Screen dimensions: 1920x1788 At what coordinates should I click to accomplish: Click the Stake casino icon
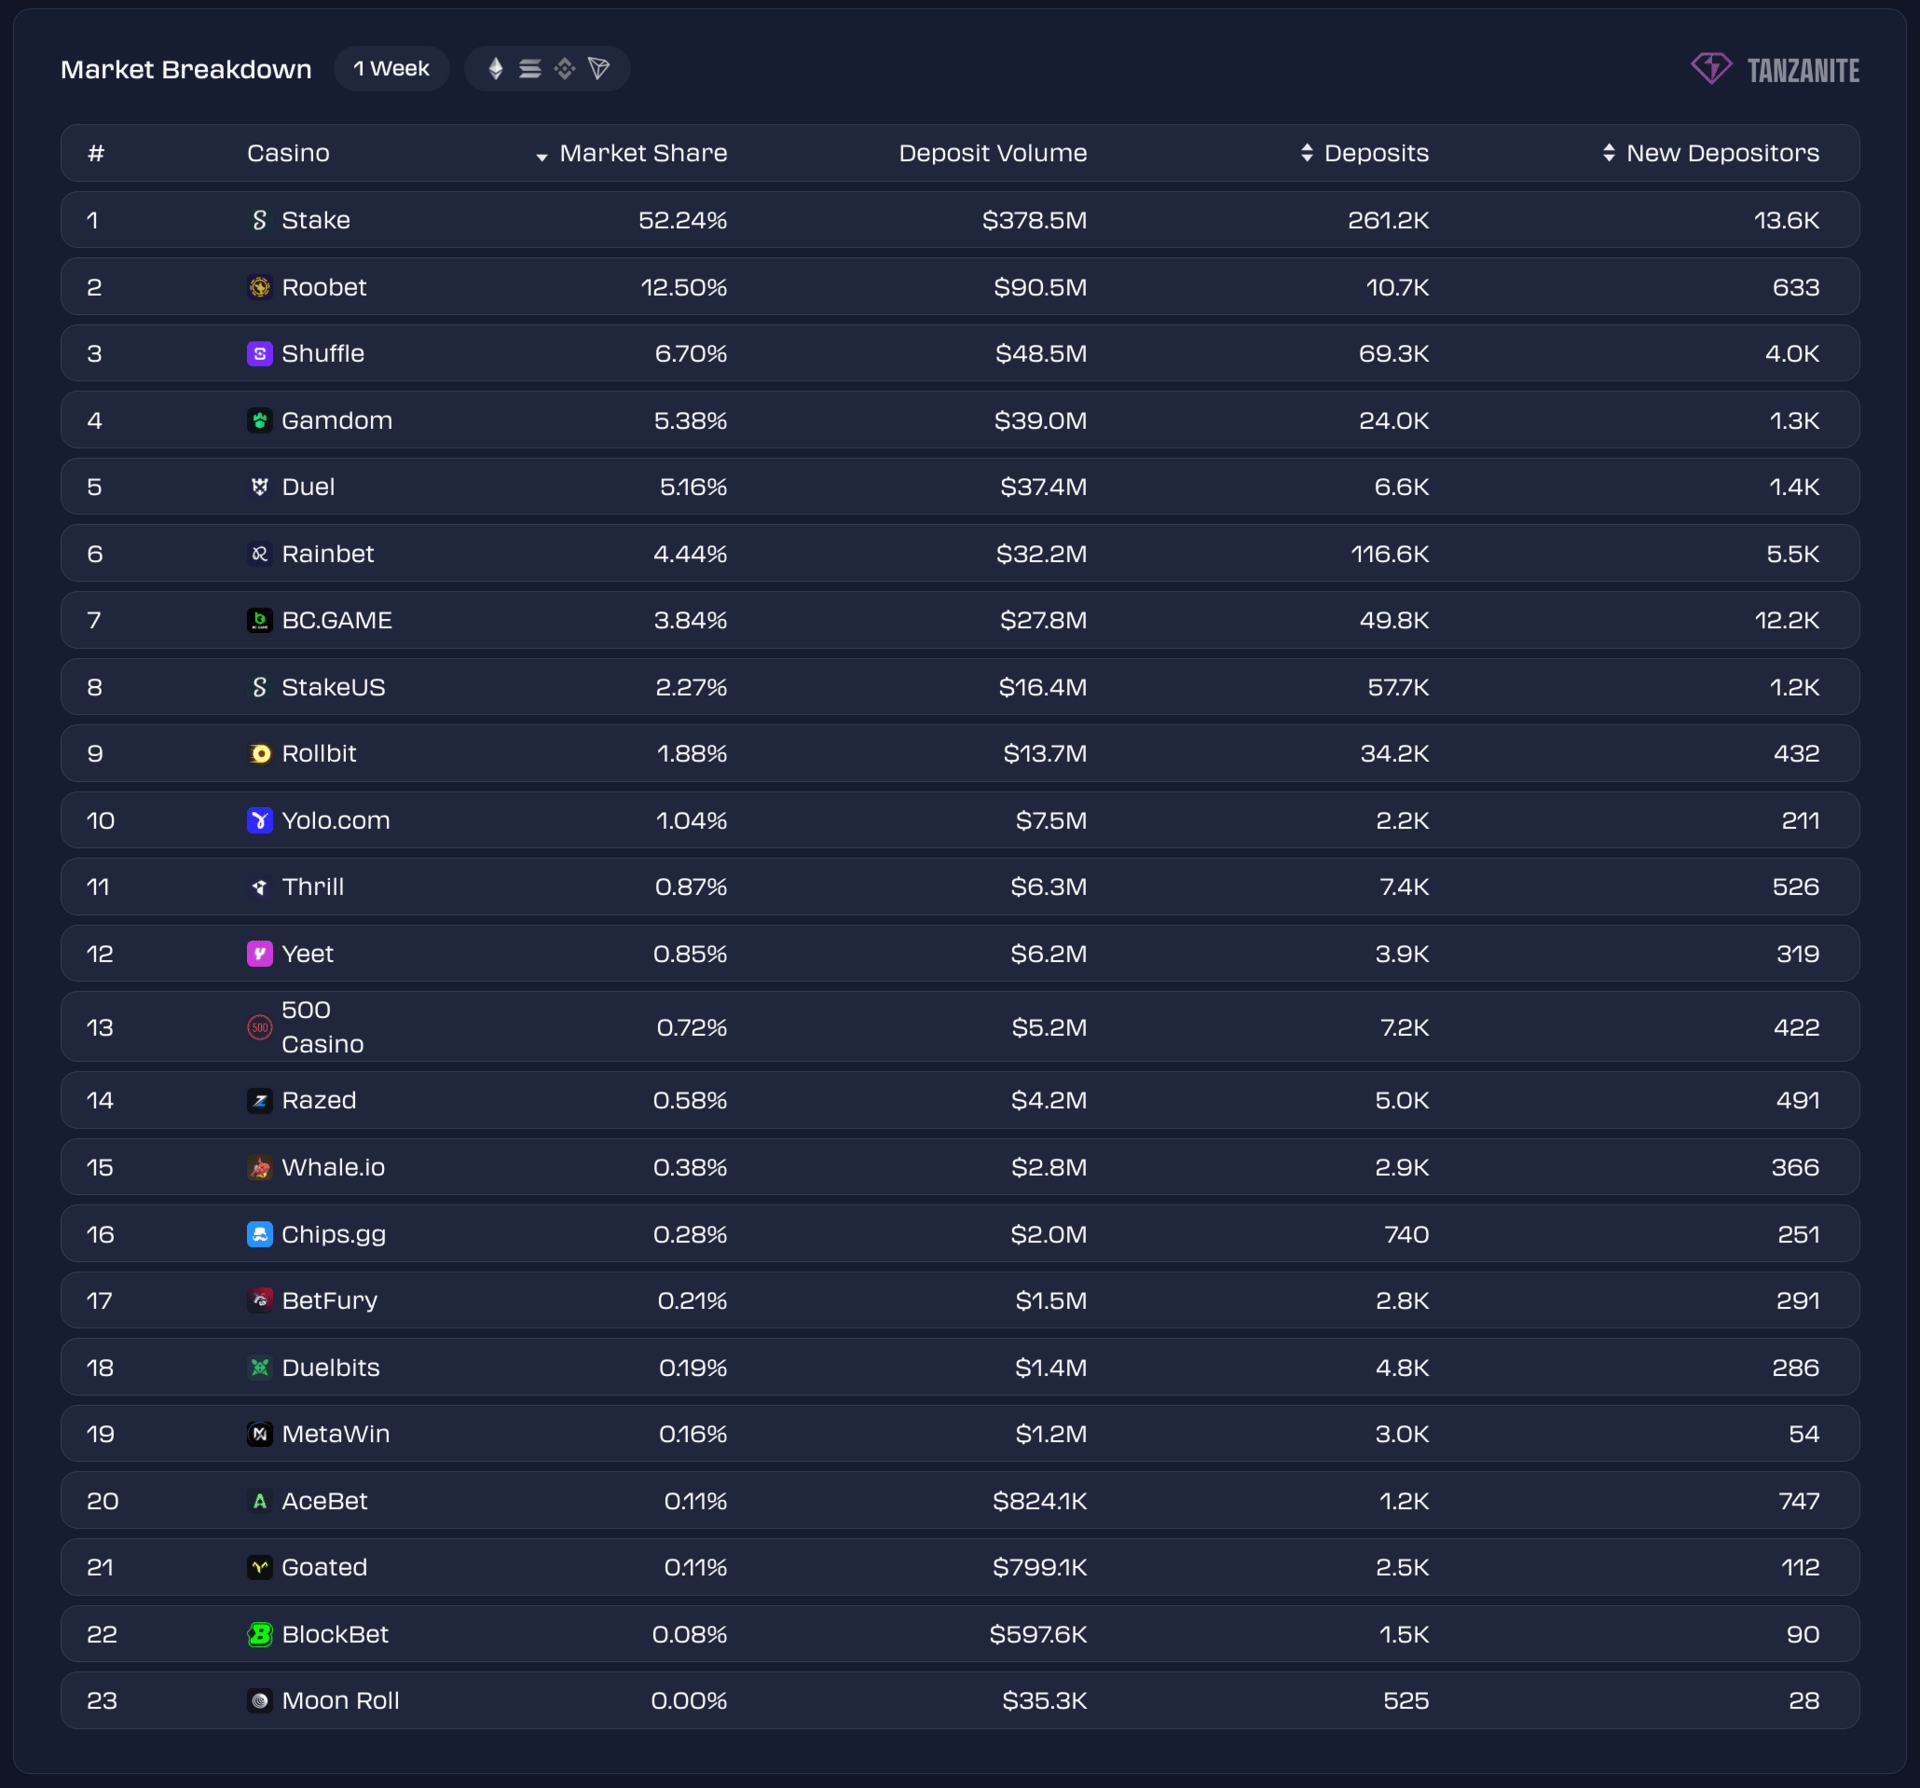pyautogui.click(x=260, y=220)
